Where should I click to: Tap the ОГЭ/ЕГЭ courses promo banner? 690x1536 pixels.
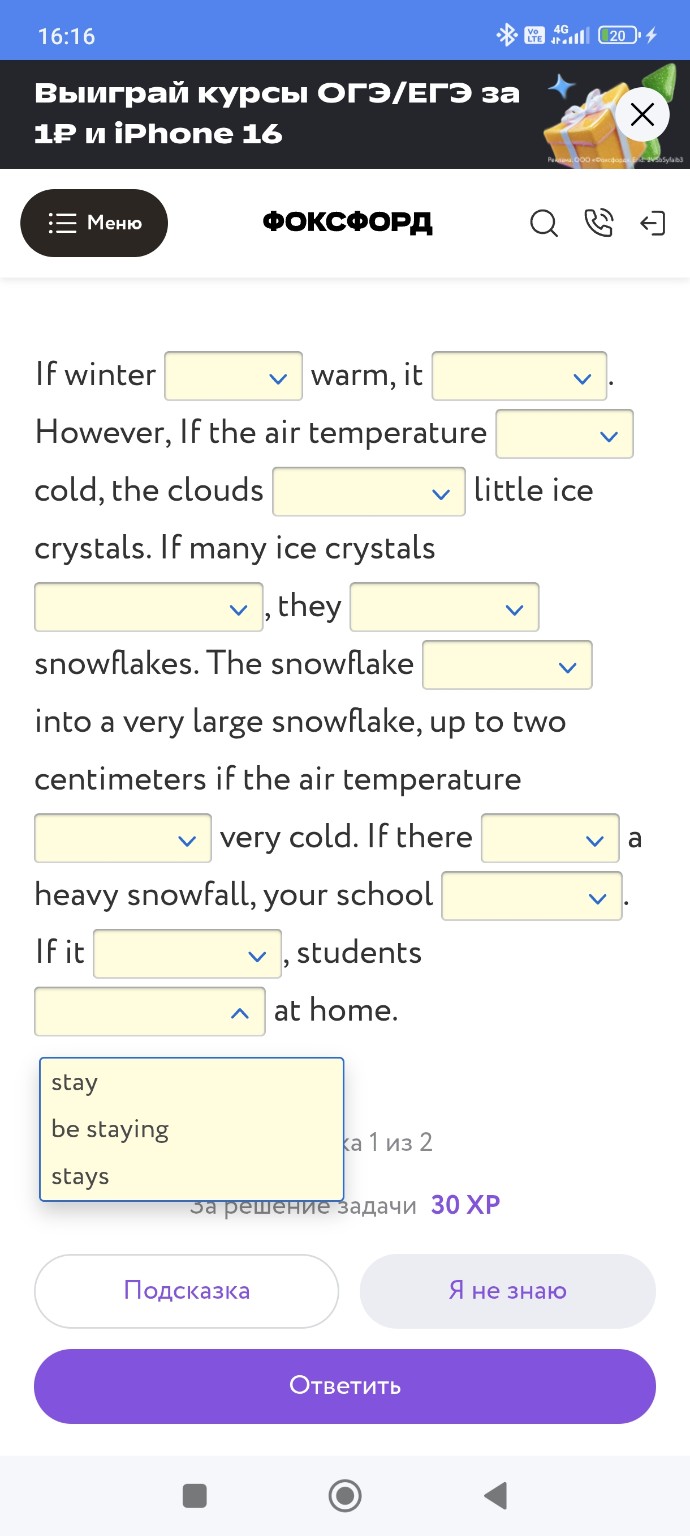[x=280, y=114]
